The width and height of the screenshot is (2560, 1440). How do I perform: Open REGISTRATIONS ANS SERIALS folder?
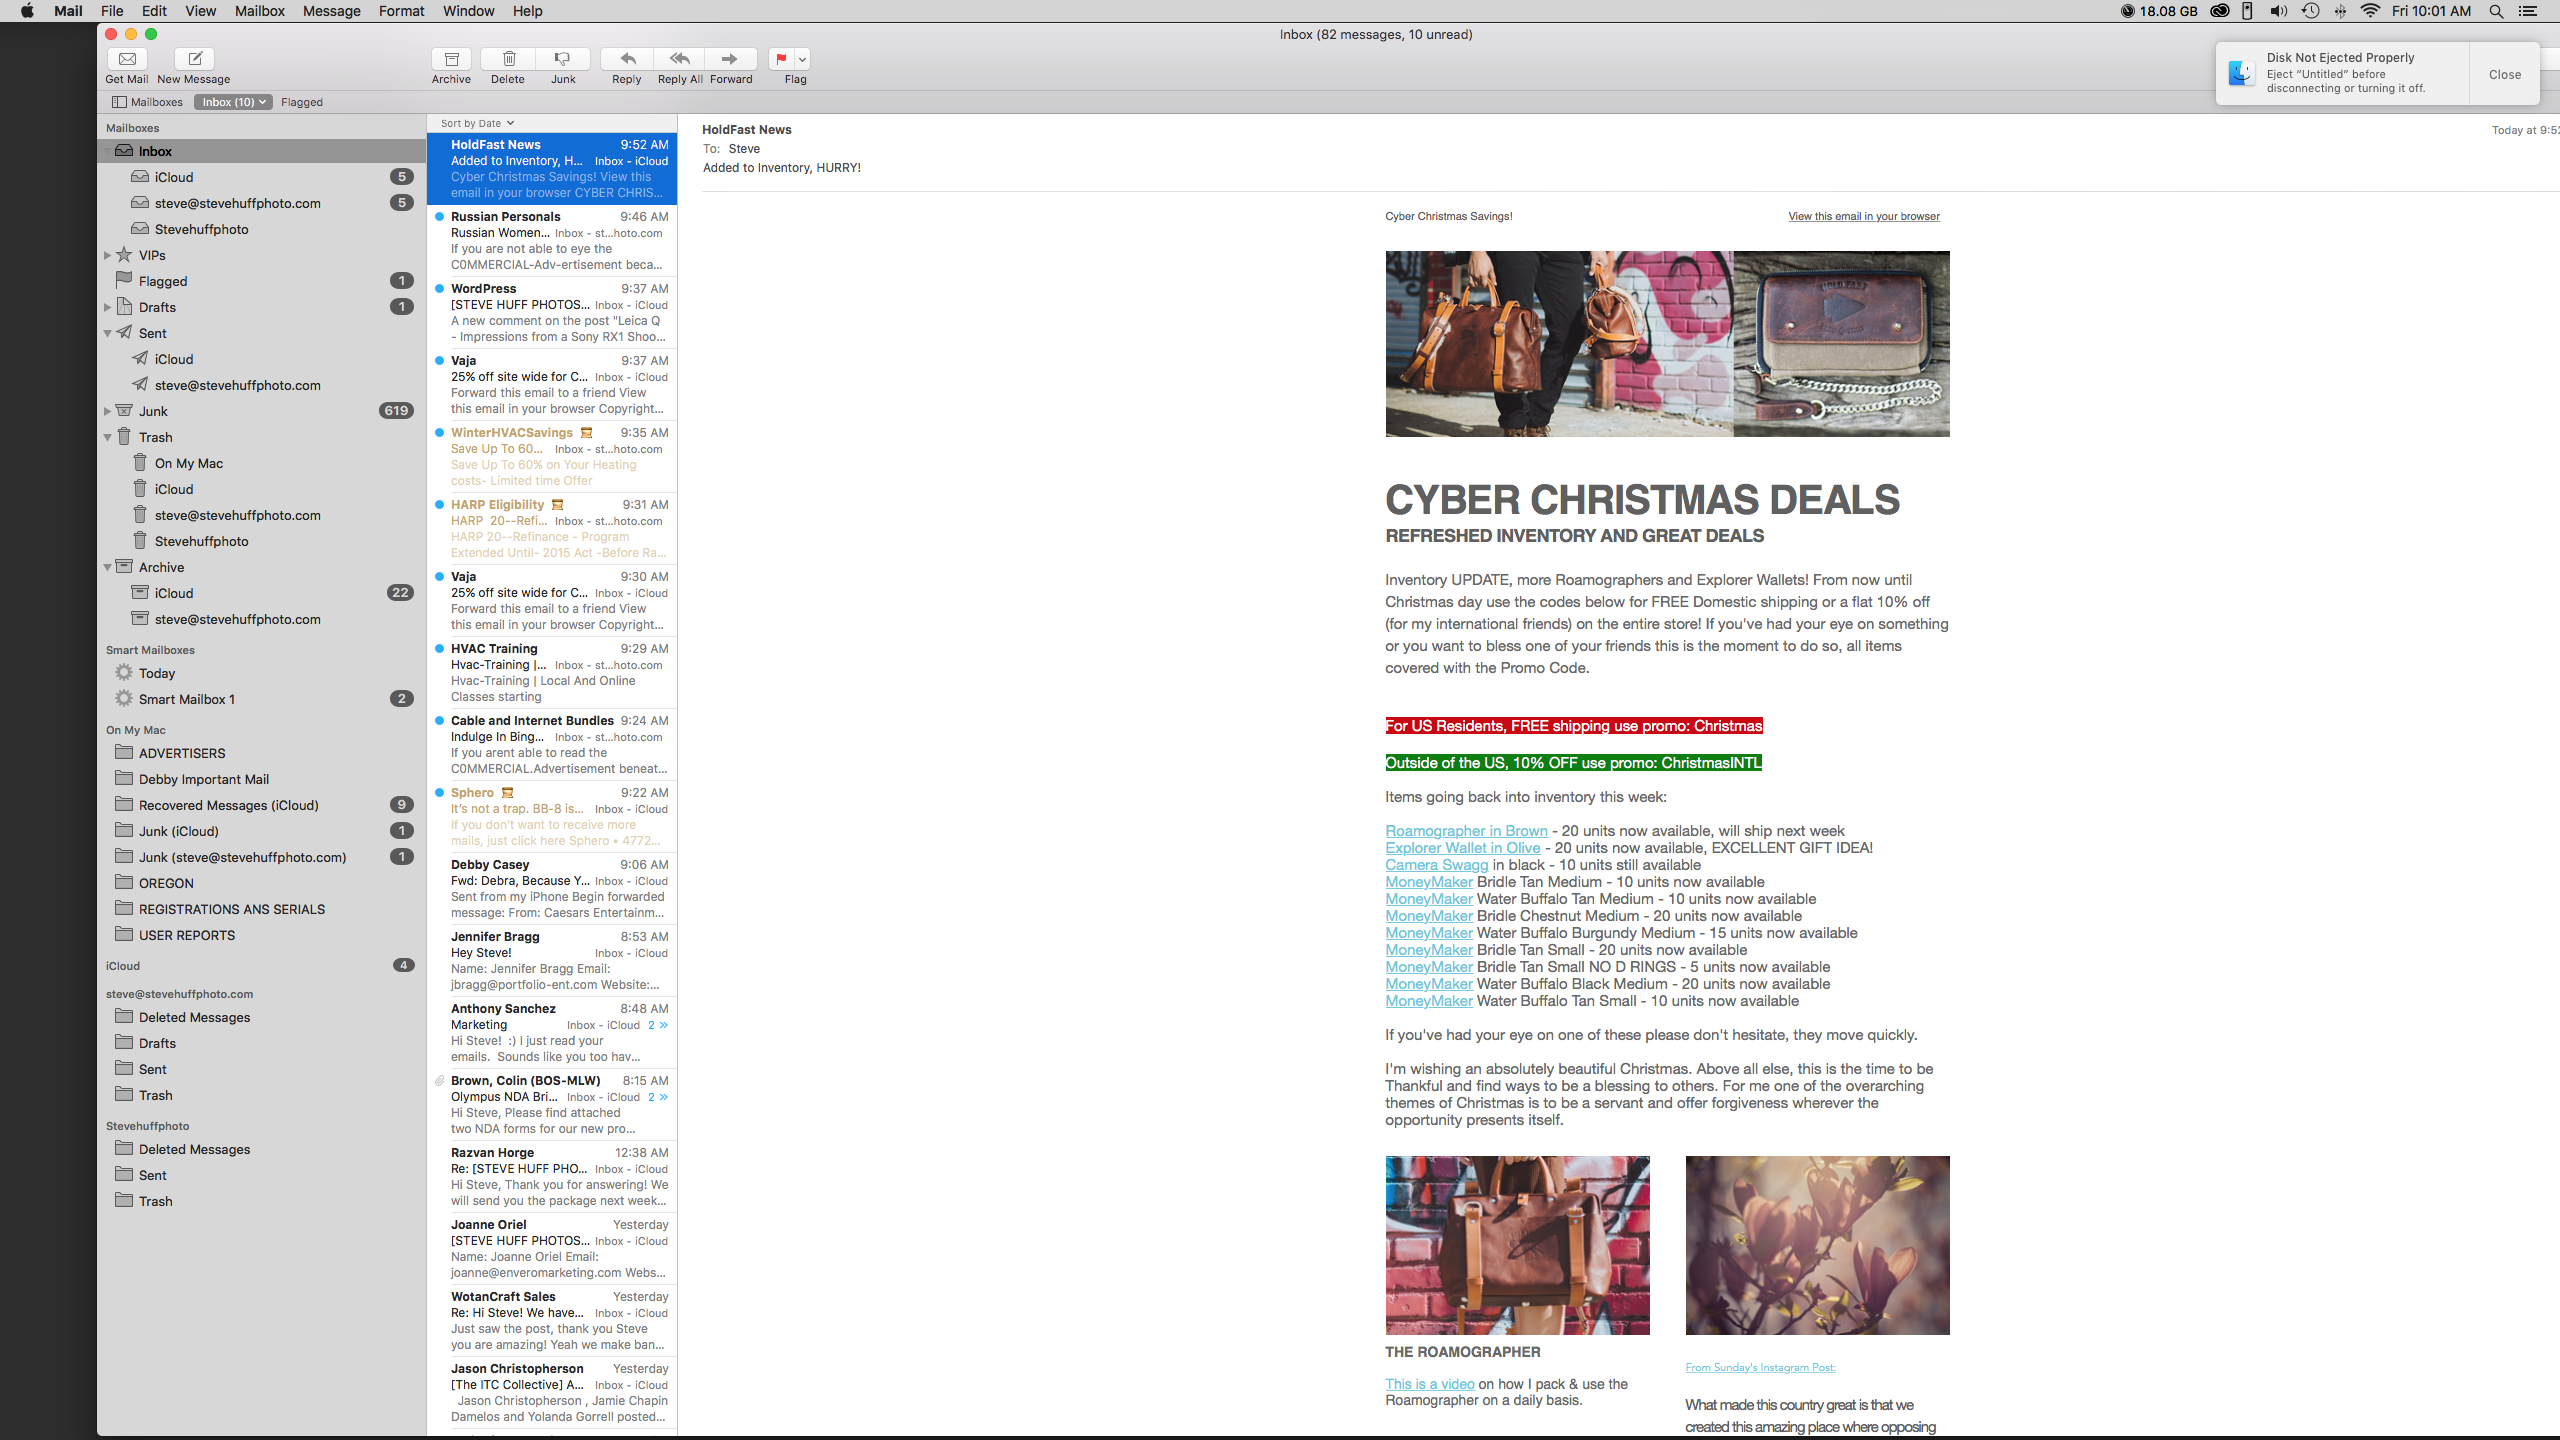tap(262, 909)
